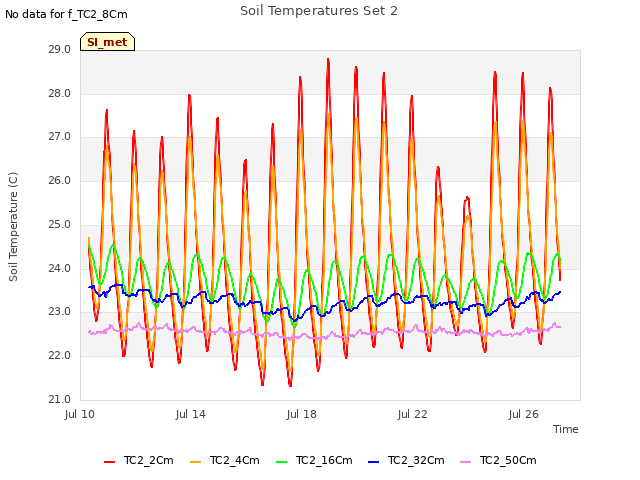Click the 29.0 y-axis tick label
This screenshot has height=480, width=640.
(x=60, y=50)
